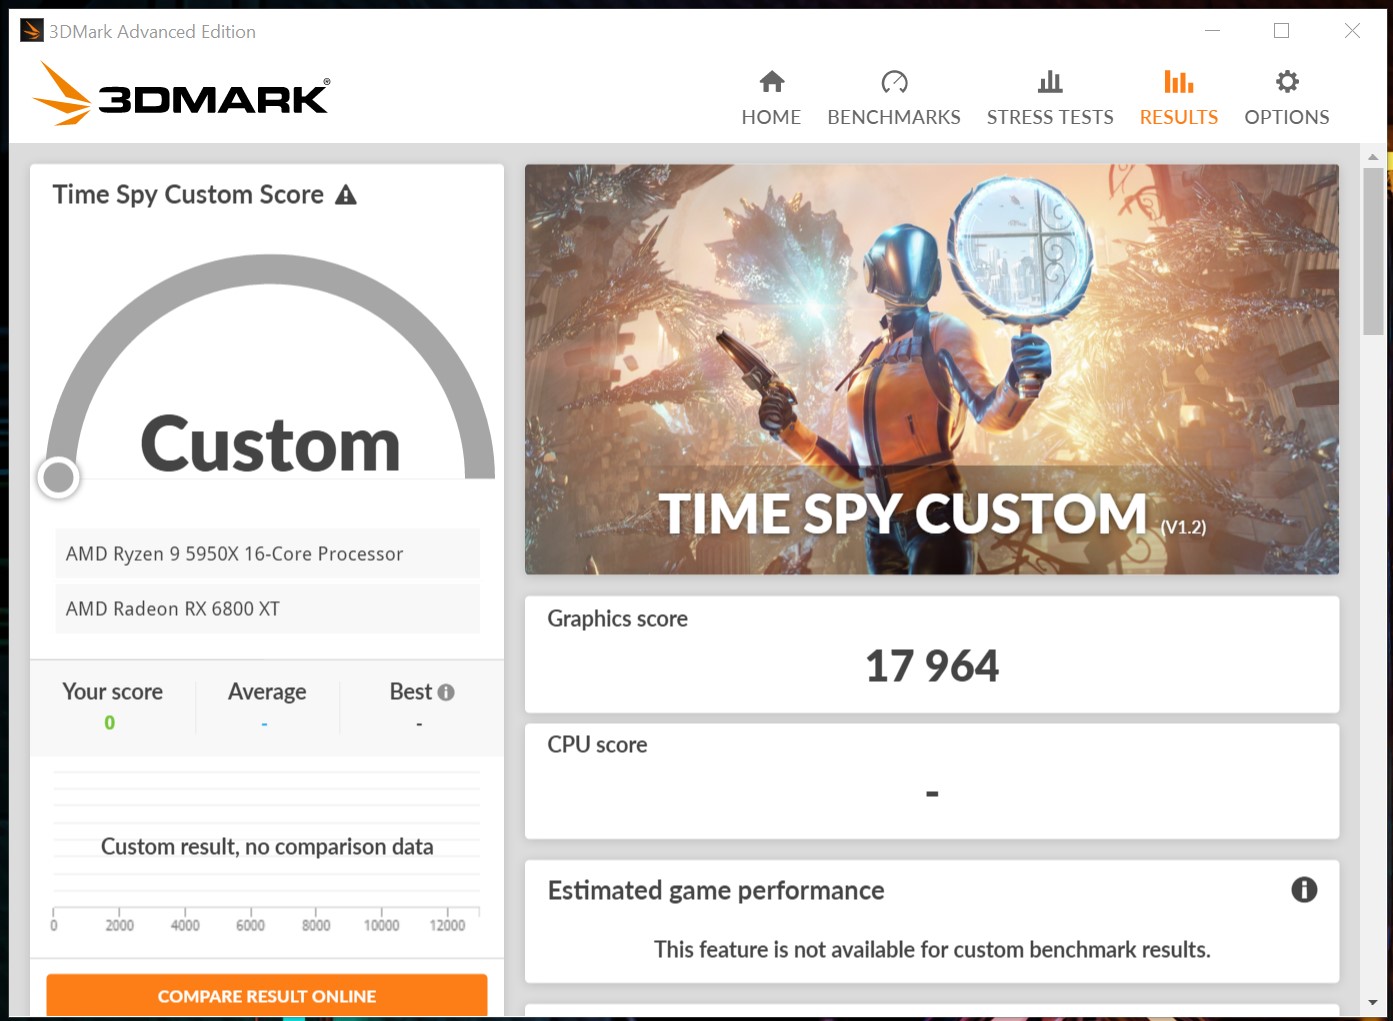Click warning triangle next to Time Spy Custom Score

click(346, 195)
